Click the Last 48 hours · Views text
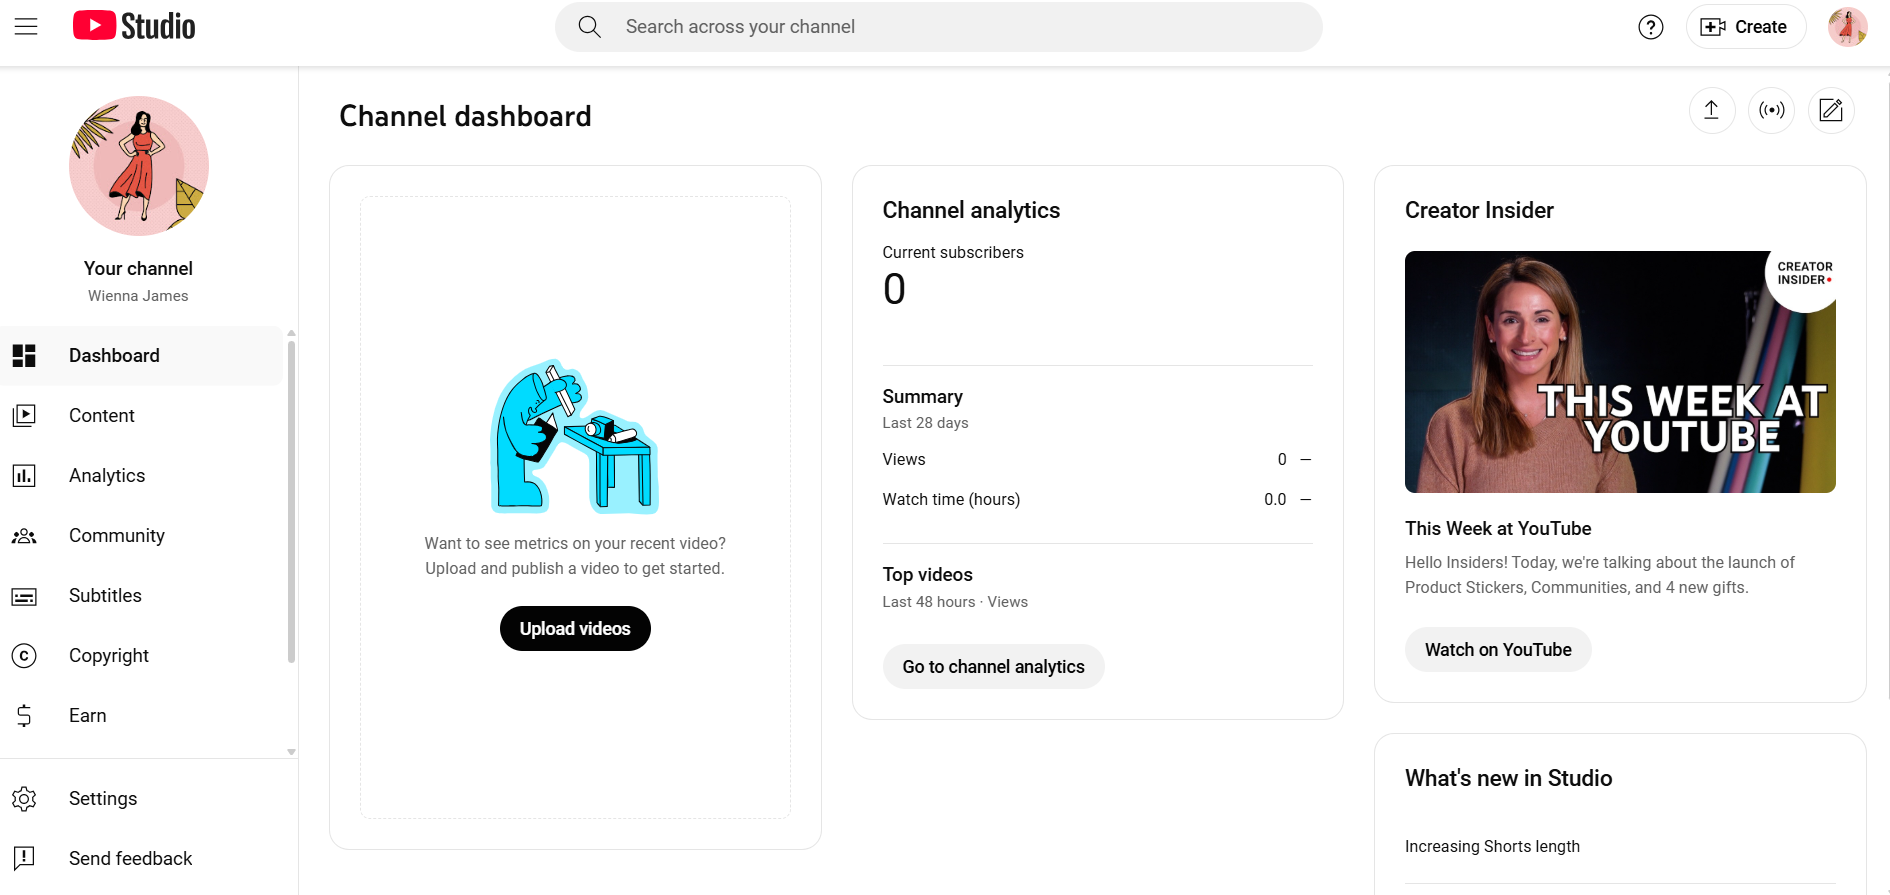This screenshot has width=1890, height=895. point(955,602)
